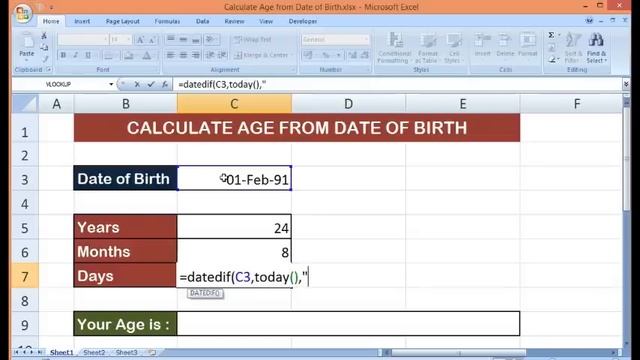Switch to the Data ribbon tab
The height and width of the screenshot is (360, 640).
tap(202, 21)
